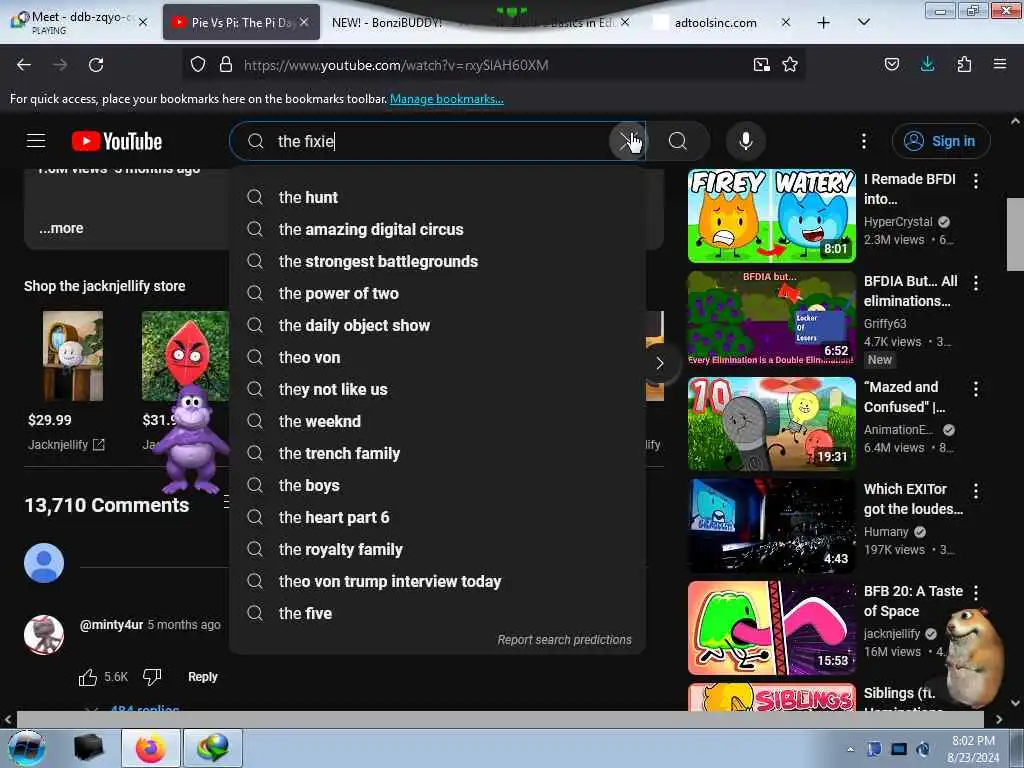Click the Manage bookmarks link
The width and height of the screenshot is (1024, 768).
tap(447, 99)
